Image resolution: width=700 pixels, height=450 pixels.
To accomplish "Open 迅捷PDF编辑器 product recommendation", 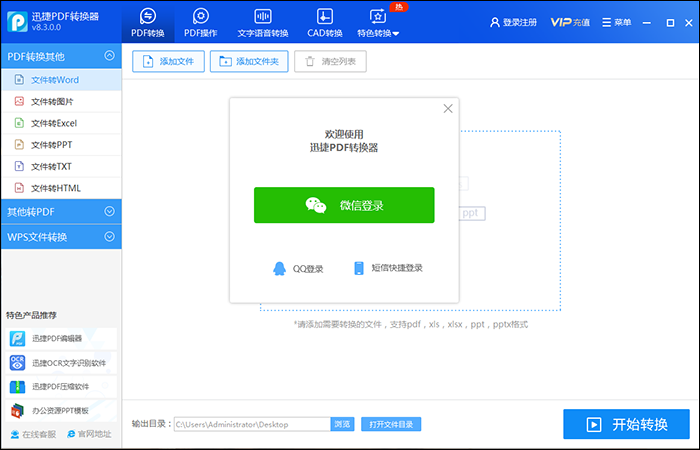I will coord(61,338).
